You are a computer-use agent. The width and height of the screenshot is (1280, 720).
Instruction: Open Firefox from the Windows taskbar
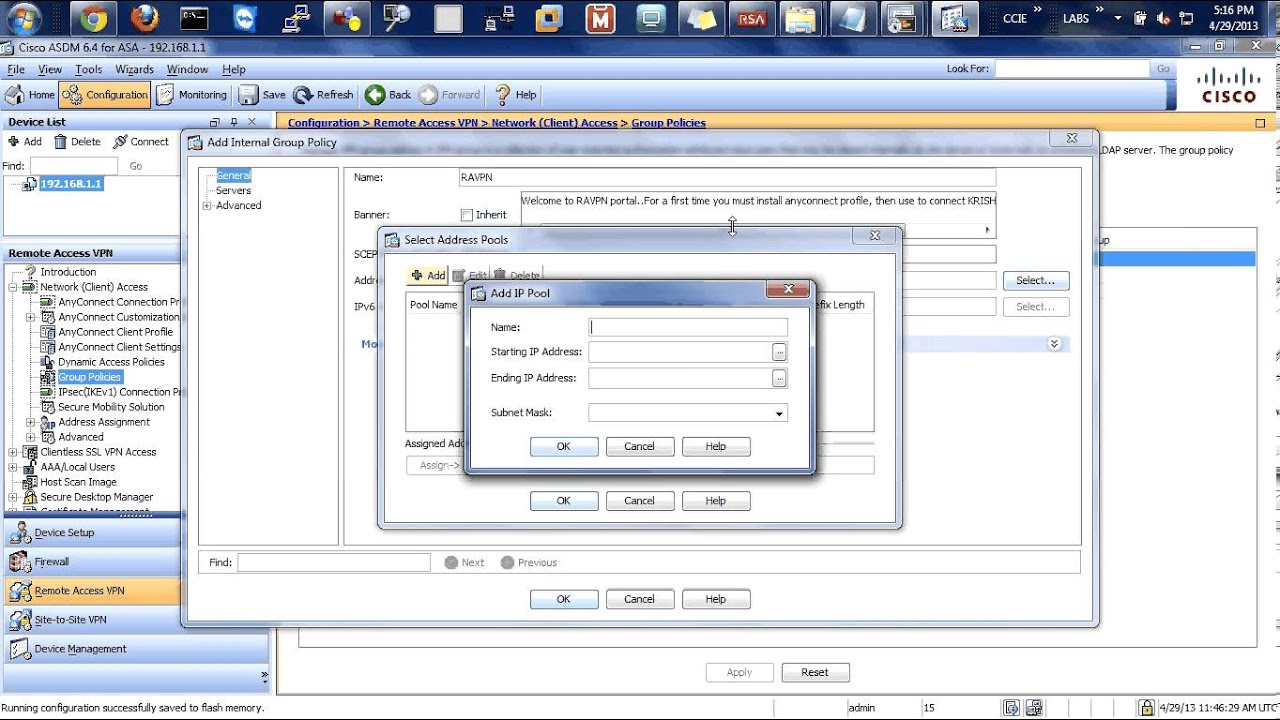[x=146, y=18]
